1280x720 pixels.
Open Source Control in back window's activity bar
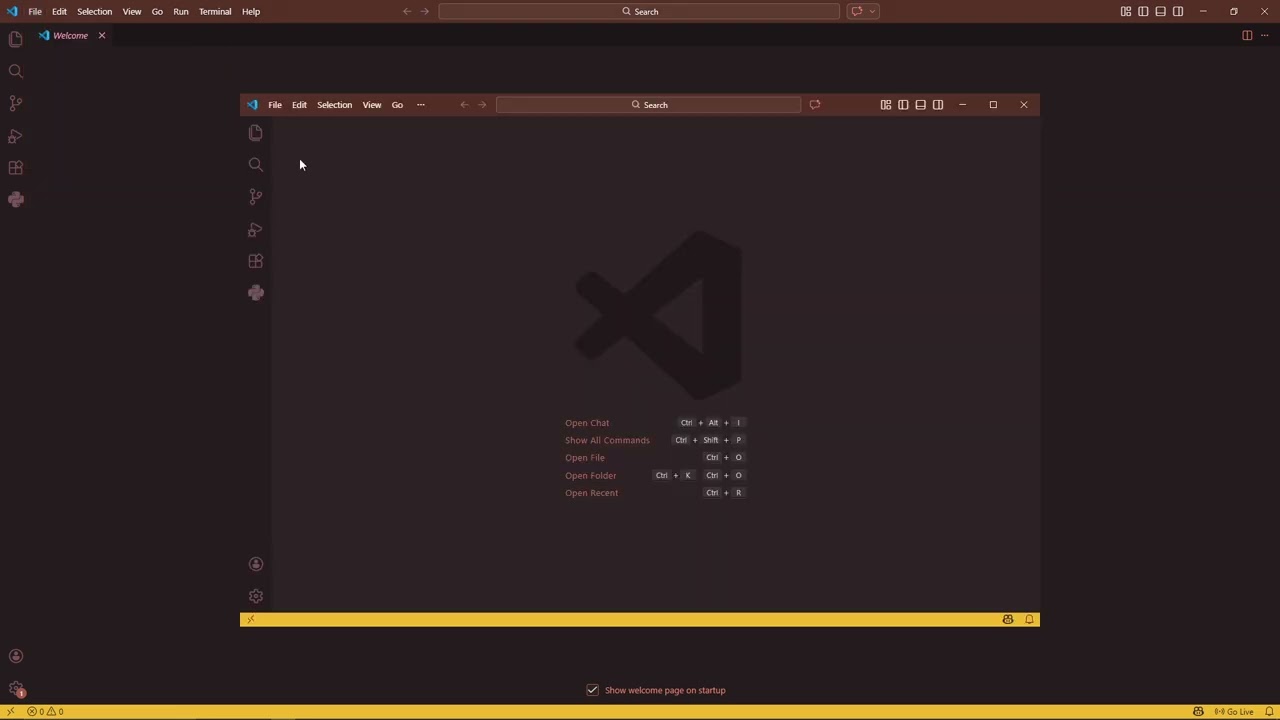coord(15,103)
